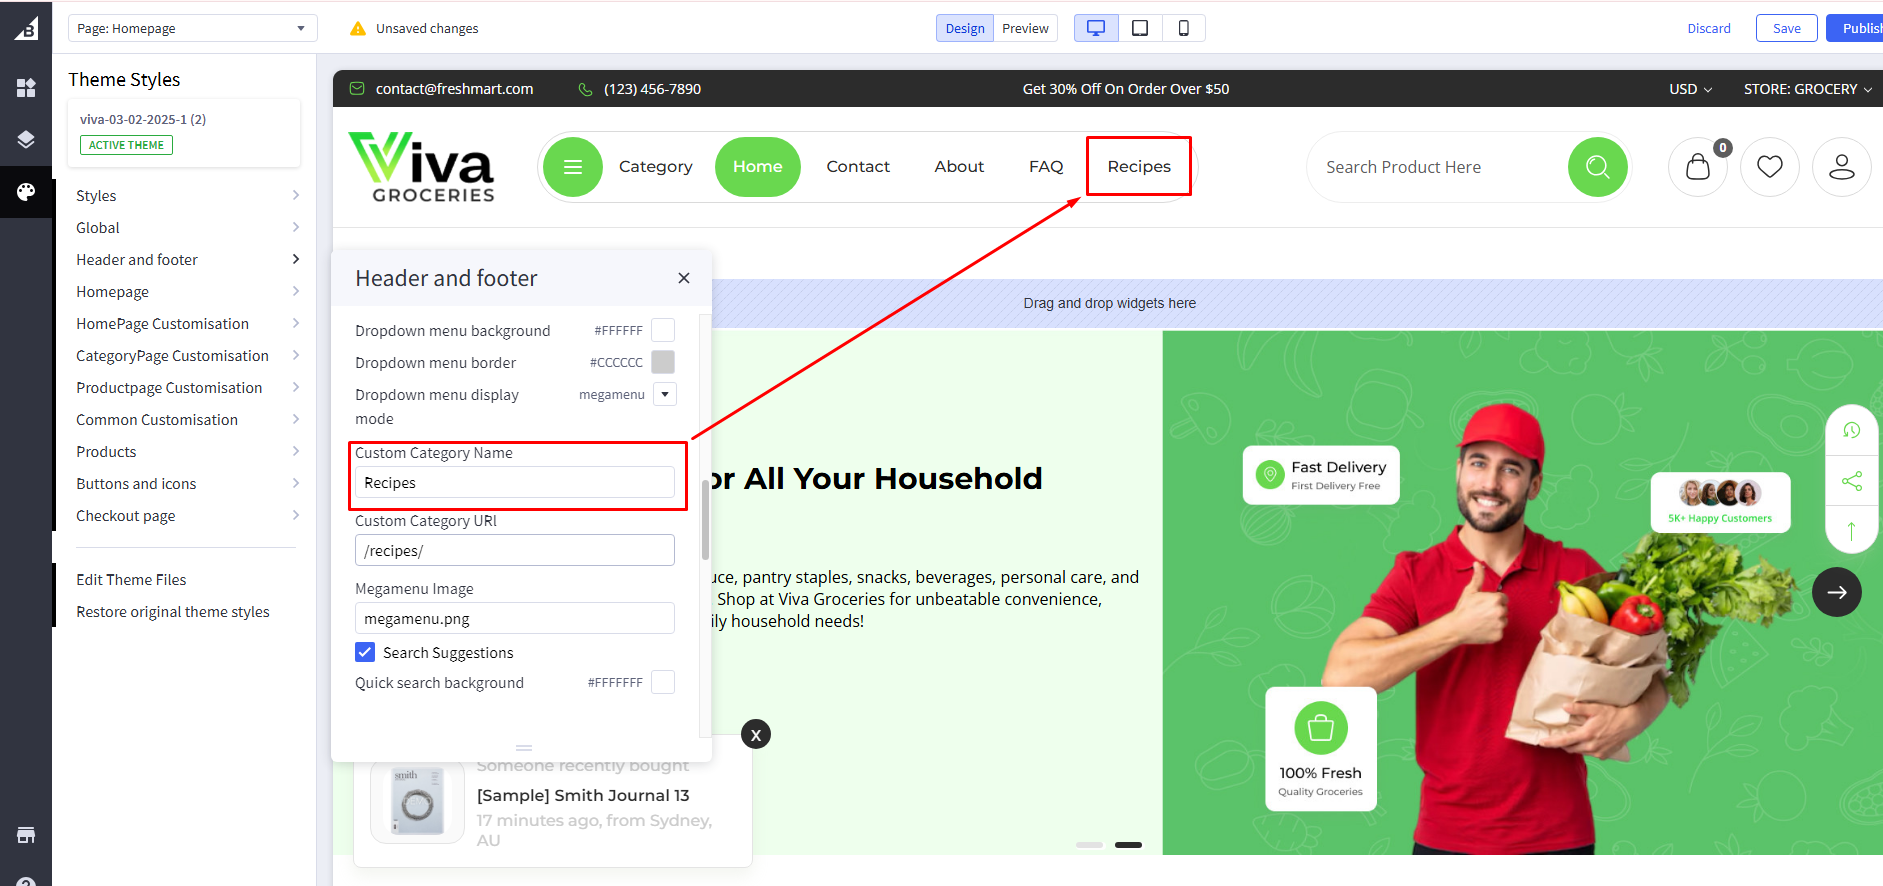
Task: Click the green search magnifier button
Action: tap(1598, 167)
